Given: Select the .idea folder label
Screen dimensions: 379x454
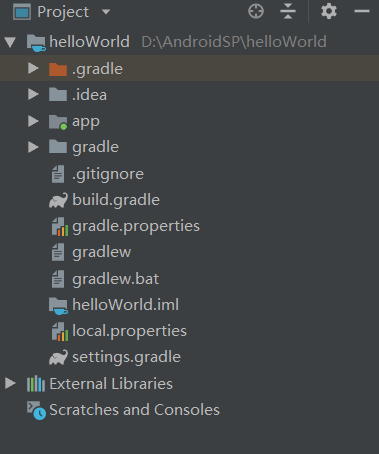Looking at the screenshot, I should (89, 95).
